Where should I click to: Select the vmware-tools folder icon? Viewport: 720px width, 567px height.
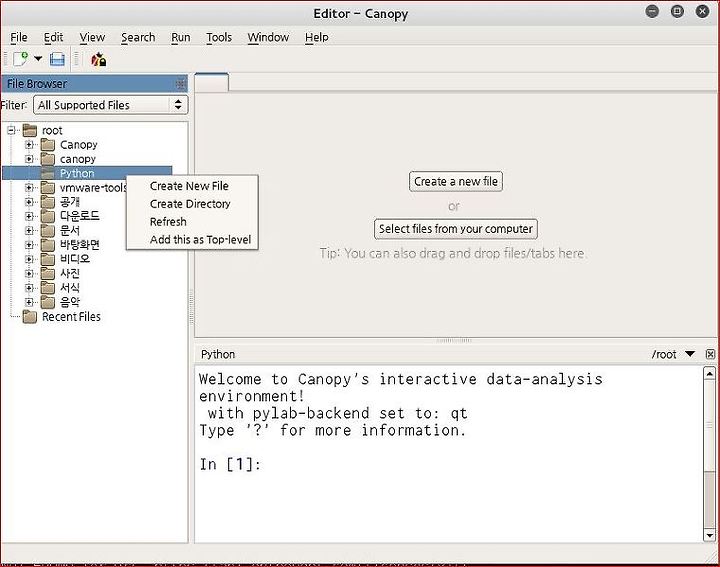tap(48, 188)
